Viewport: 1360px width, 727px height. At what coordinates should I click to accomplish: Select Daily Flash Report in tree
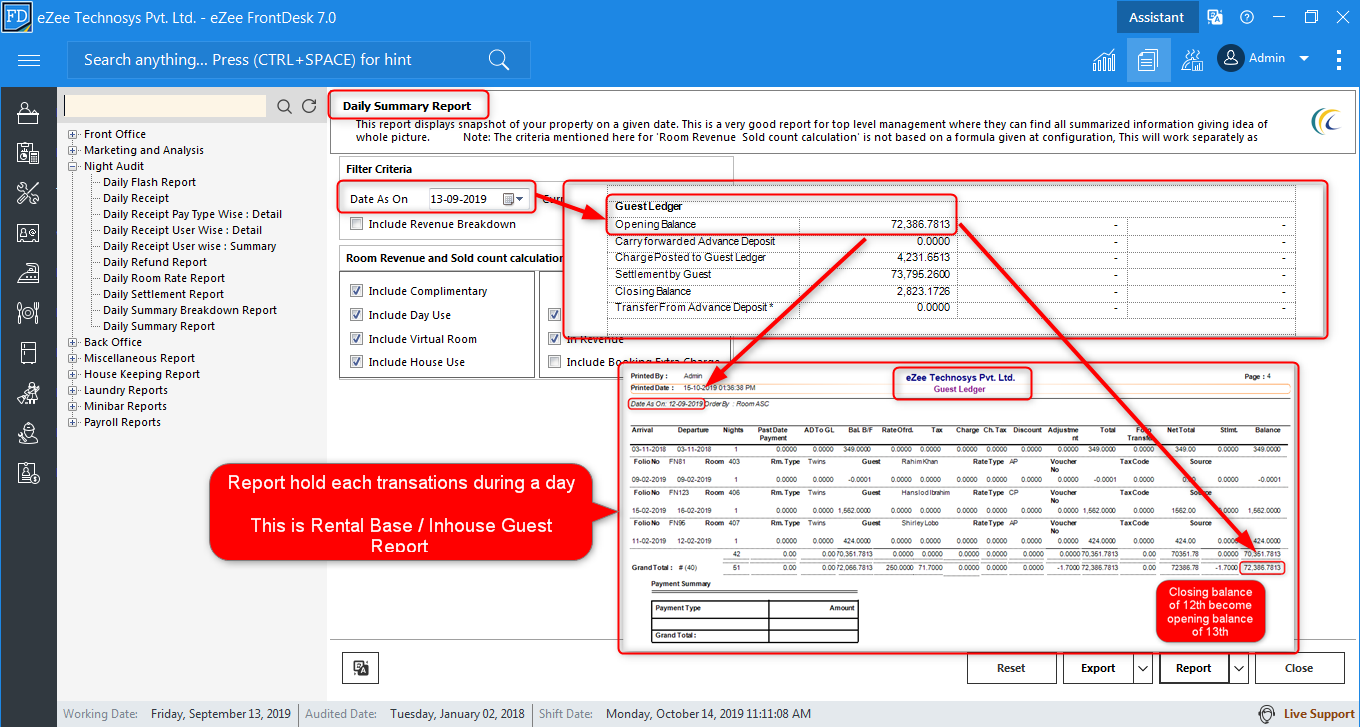coord(150,182)
